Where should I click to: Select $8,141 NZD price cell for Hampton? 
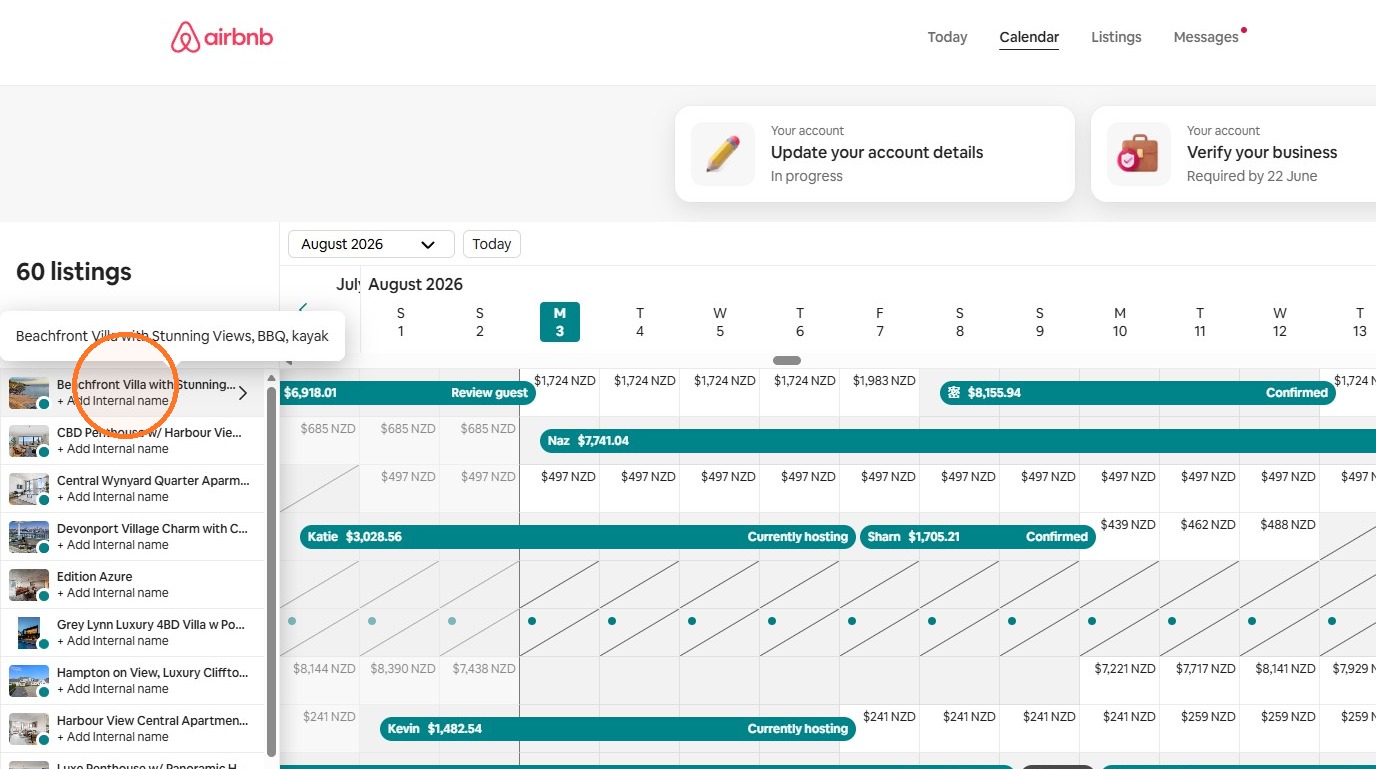click(1280, 681)
